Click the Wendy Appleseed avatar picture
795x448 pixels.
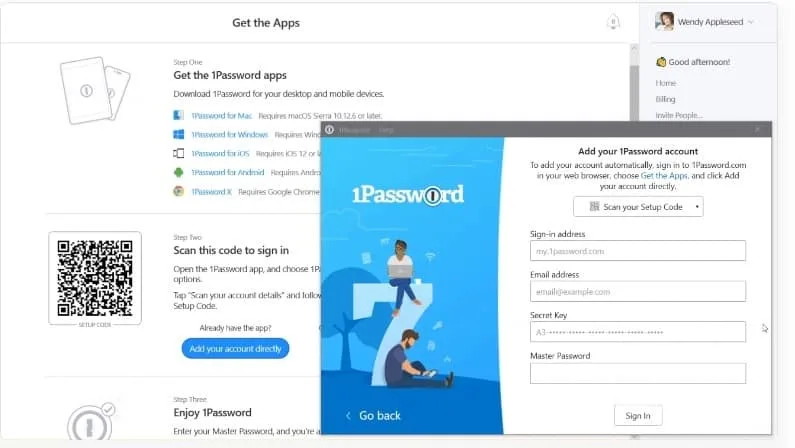click(x=664, y=21)
